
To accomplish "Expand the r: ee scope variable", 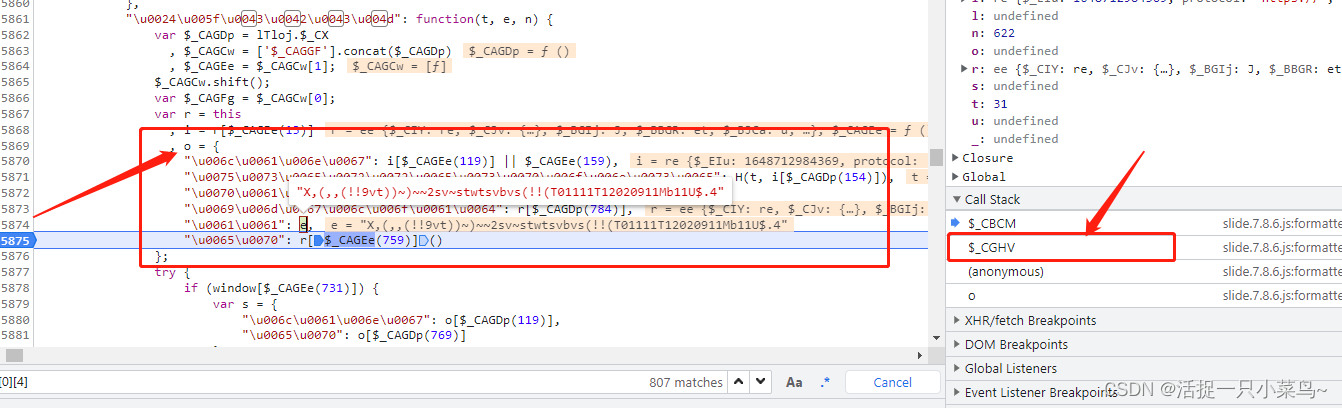I will click(x=964, y=69).
